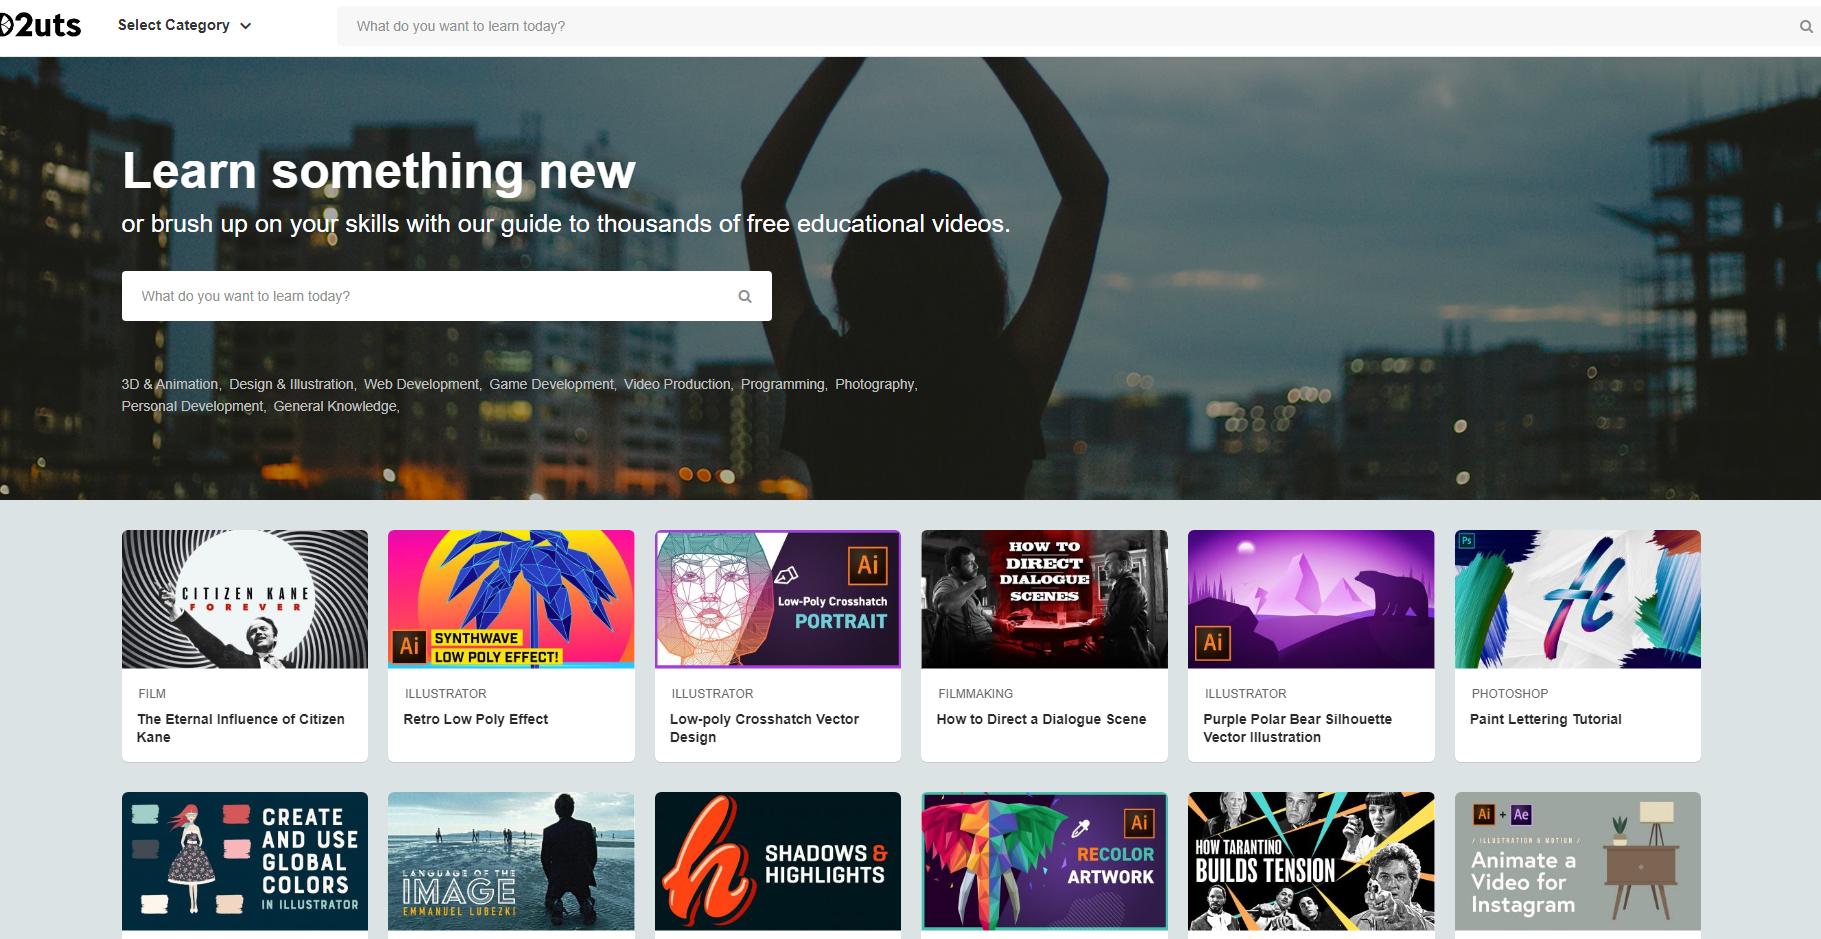Click the Low-poly Crosshatch Vector Design title
1821x939 pixels.
(764, 727)
